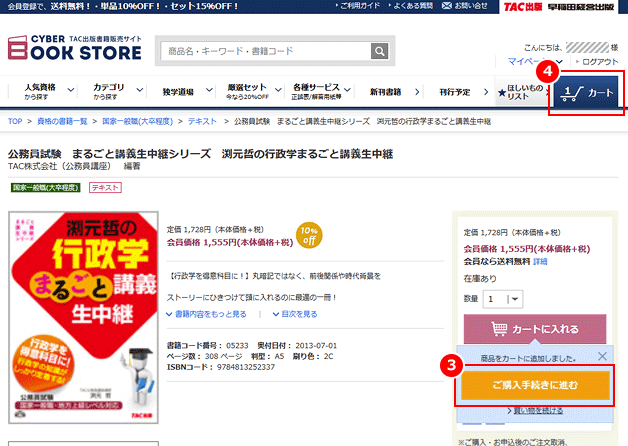Type in the 商品名・キーワード search field
This screenshot has height=446, width=628.
[x=266, y=51]
